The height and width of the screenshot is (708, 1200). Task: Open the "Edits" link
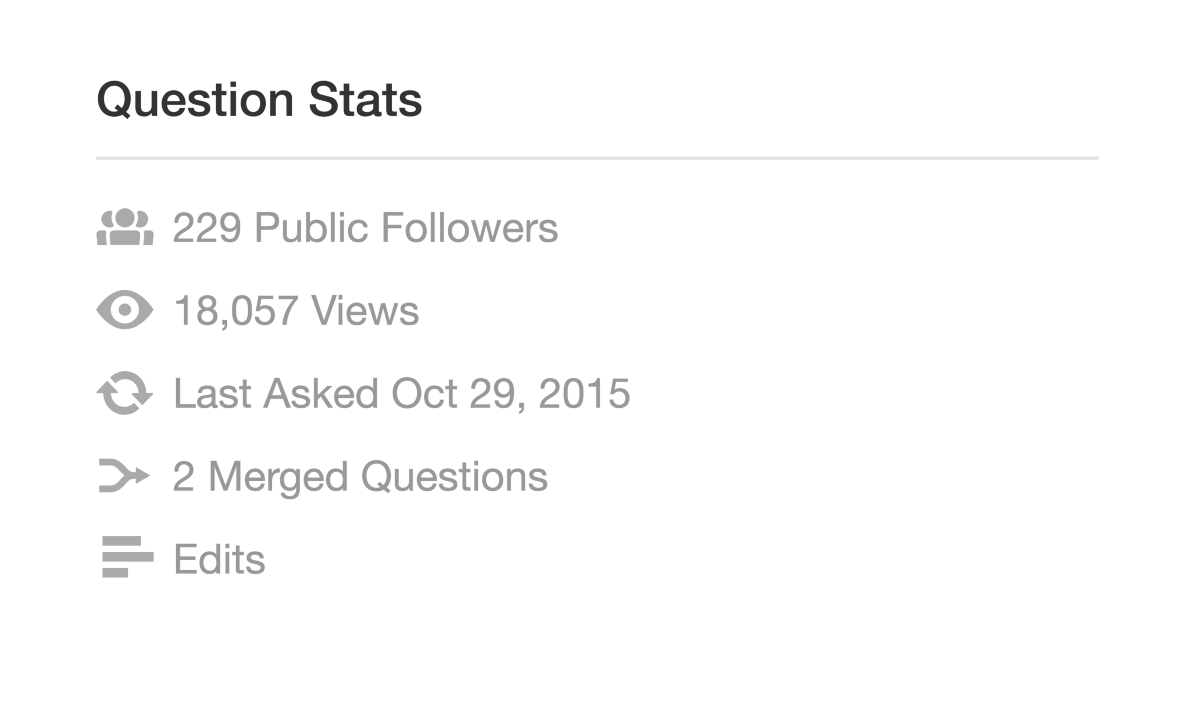point(219,559)
